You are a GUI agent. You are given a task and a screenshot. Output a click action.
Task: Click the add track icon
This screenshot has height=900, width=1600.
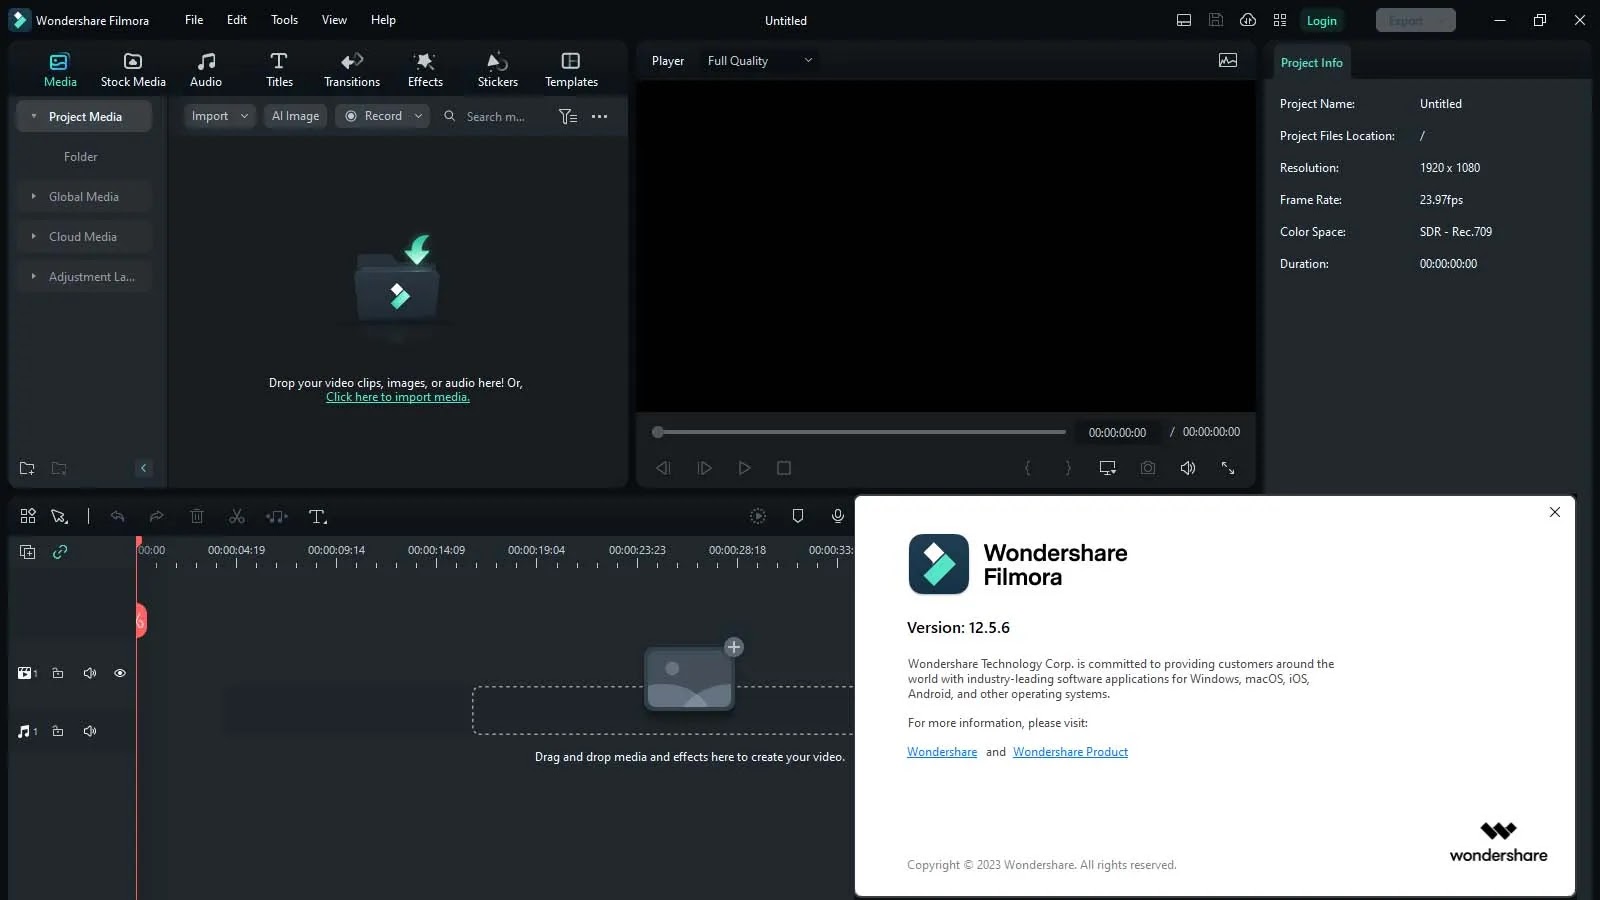(27, 552)
